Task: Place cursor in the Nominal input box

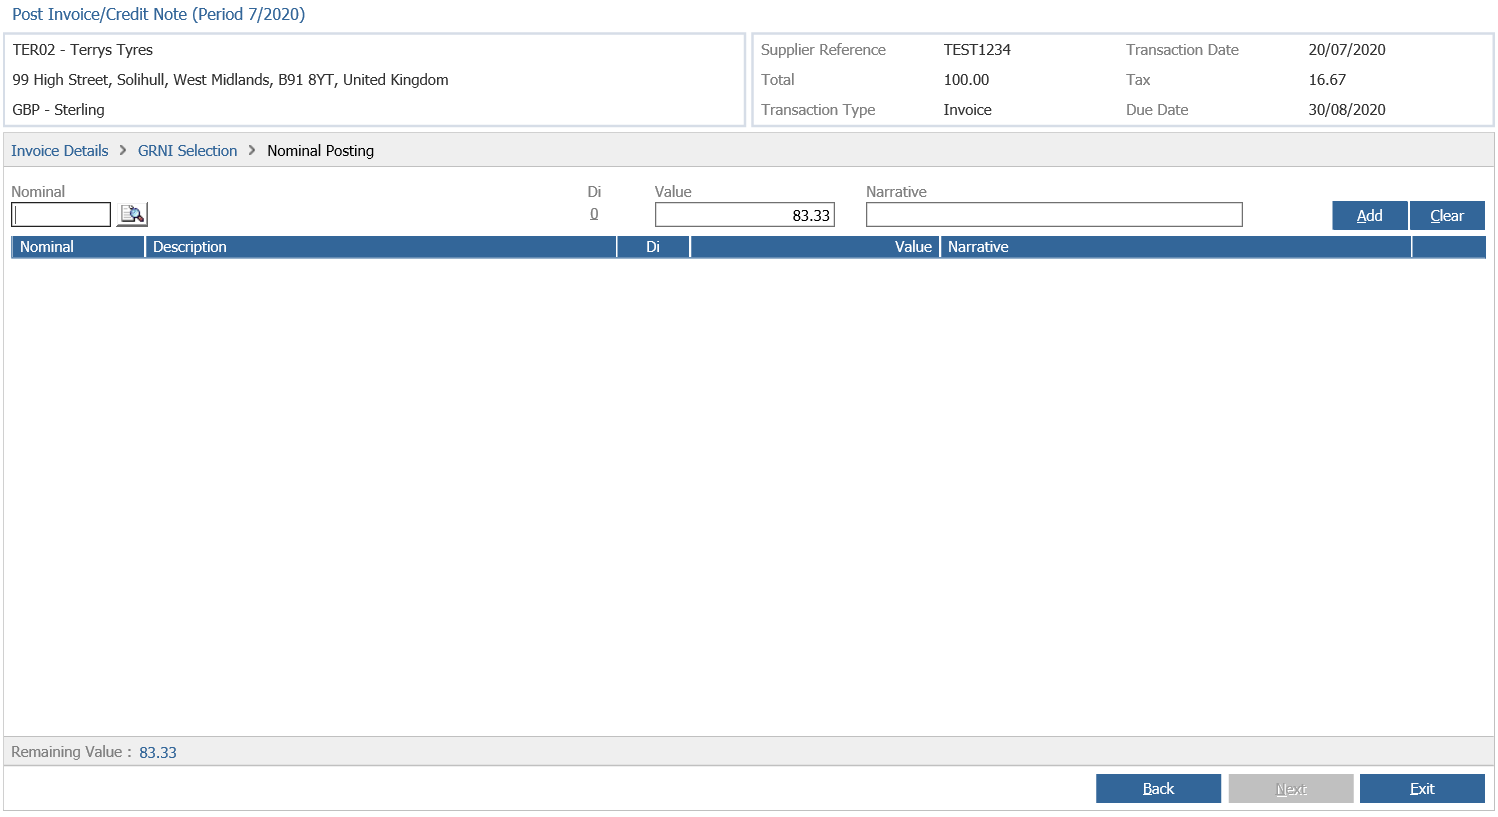Action: (60, 214)
